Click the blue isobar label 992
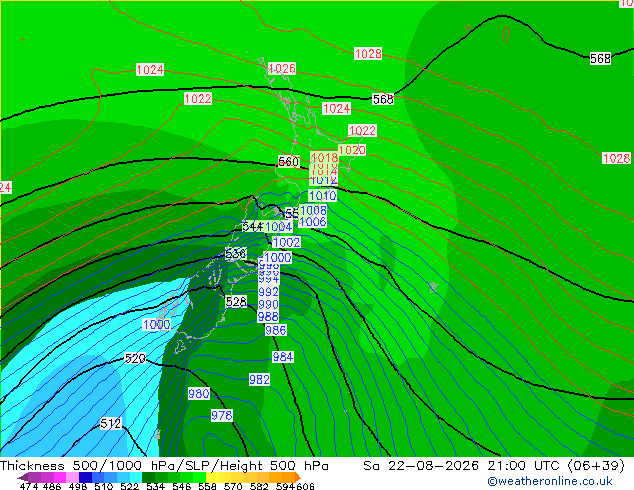This screenshot has height=490, width=634. click(x=268, y=291)
